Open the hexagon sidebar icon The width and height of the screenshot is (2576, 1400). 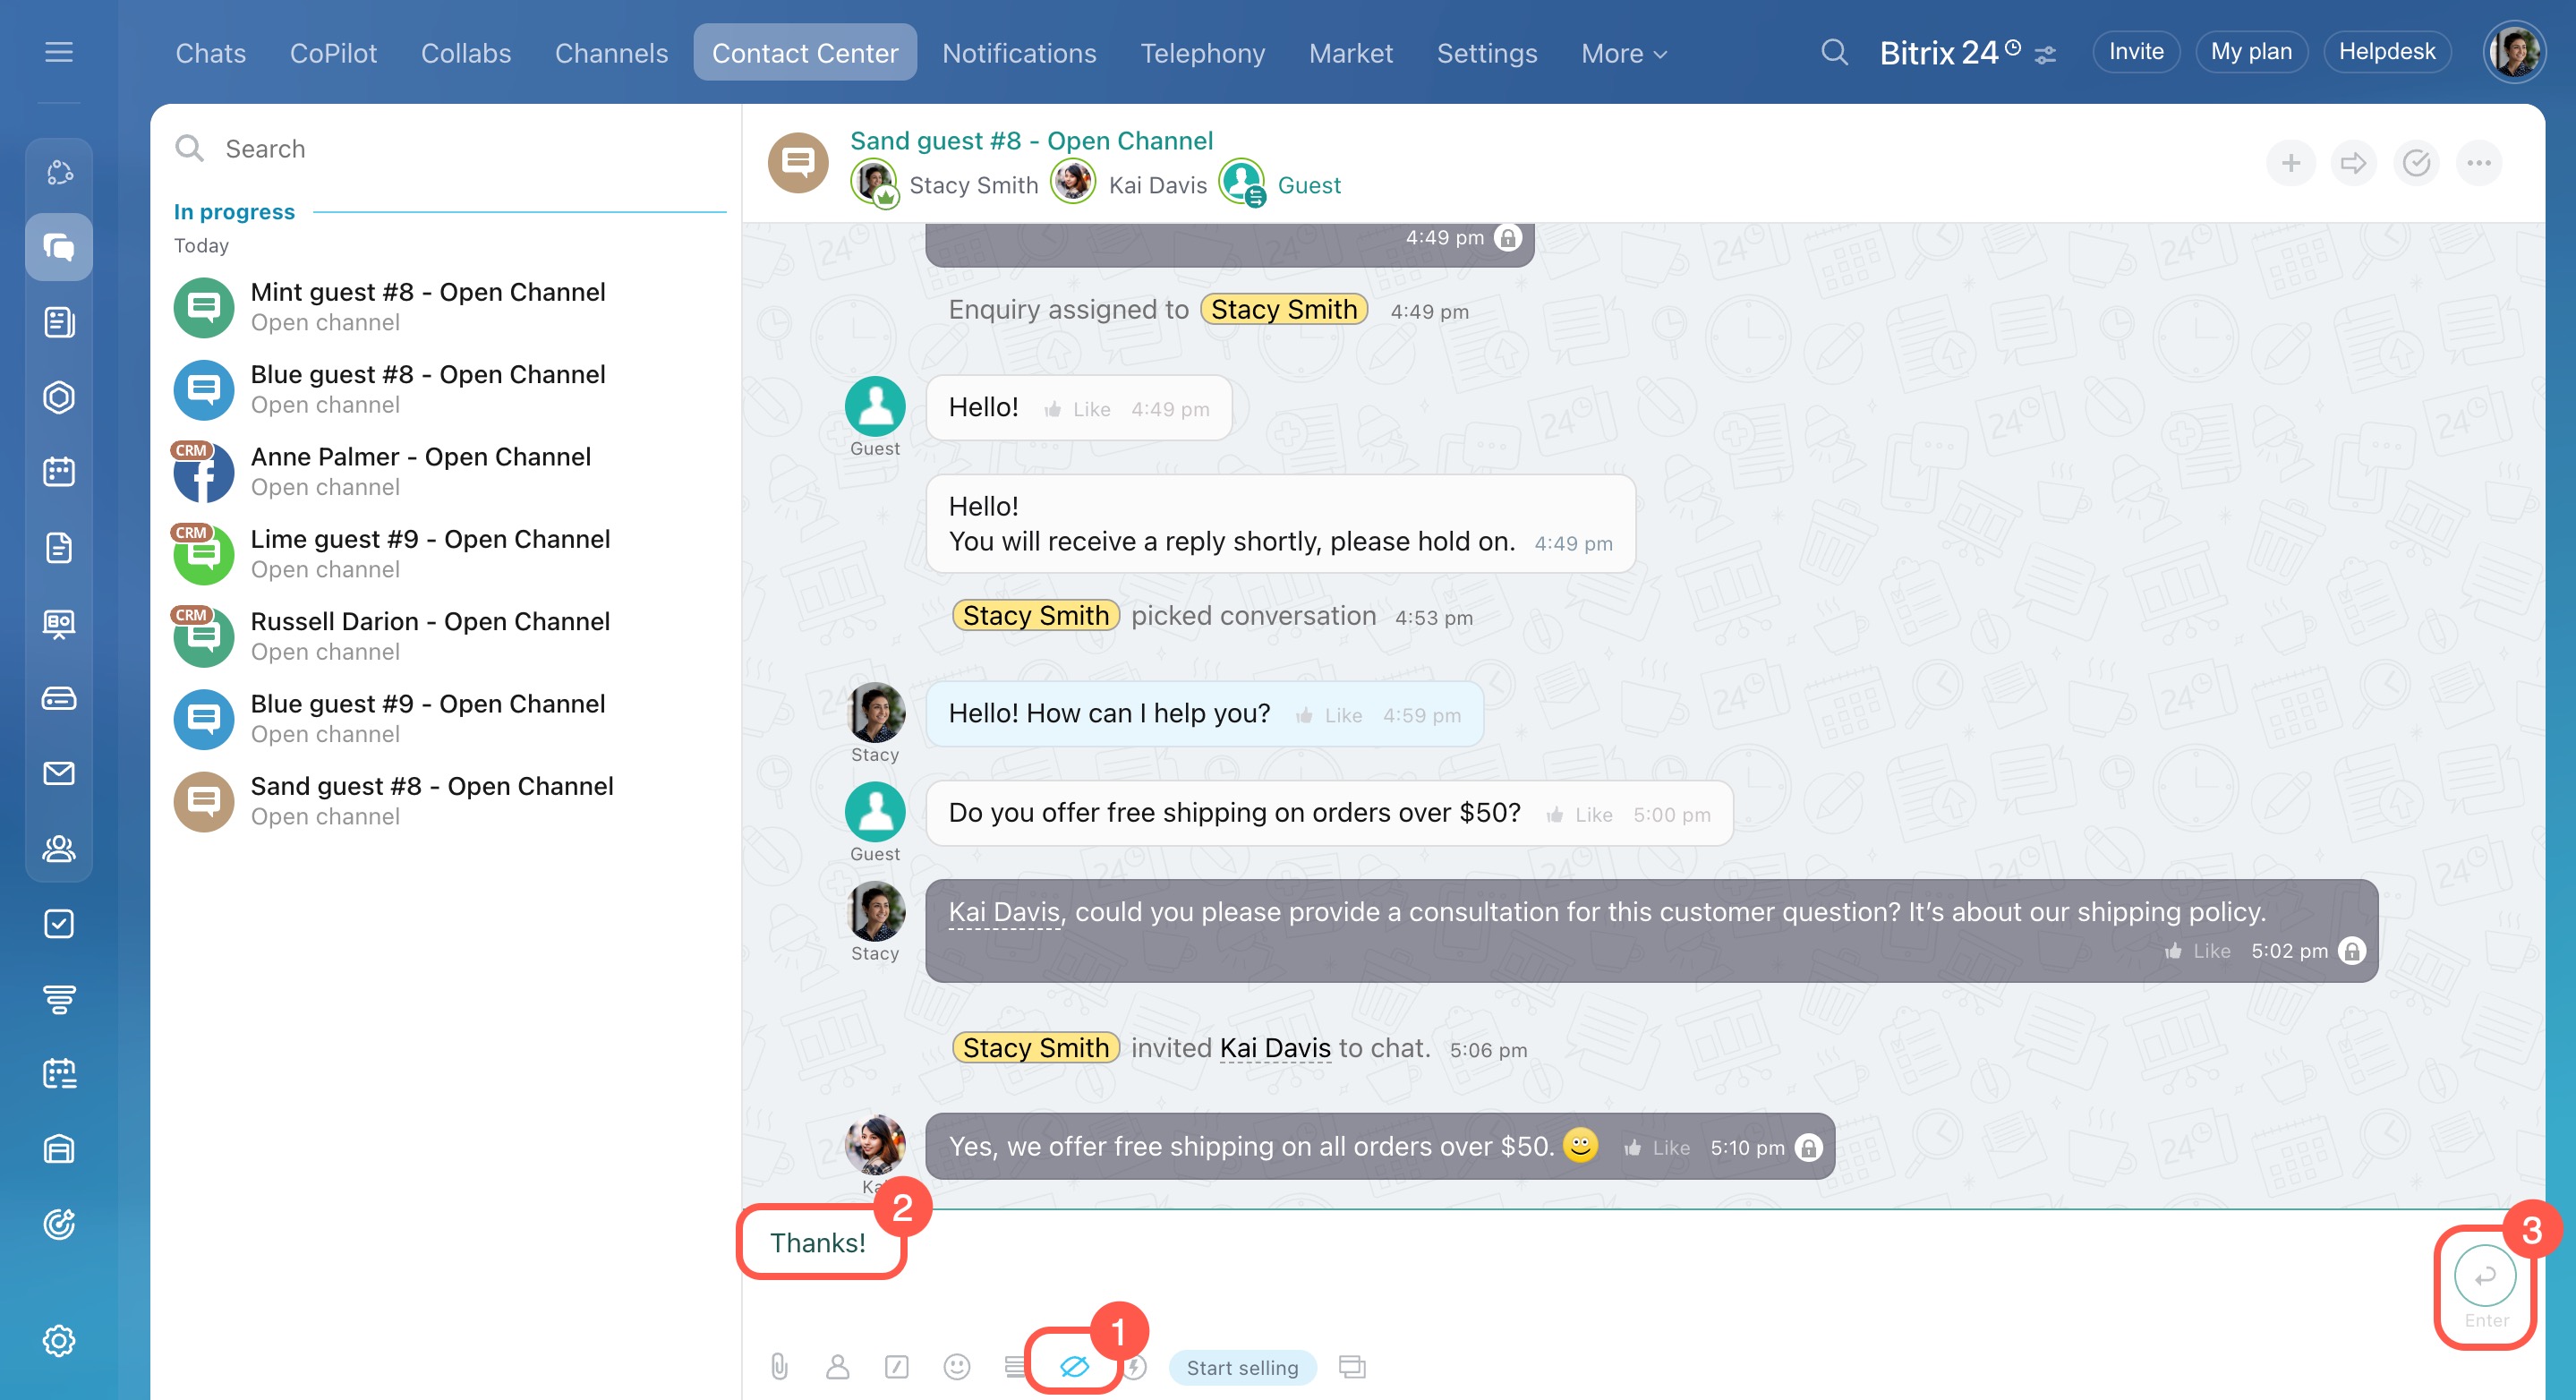(59, 397)
